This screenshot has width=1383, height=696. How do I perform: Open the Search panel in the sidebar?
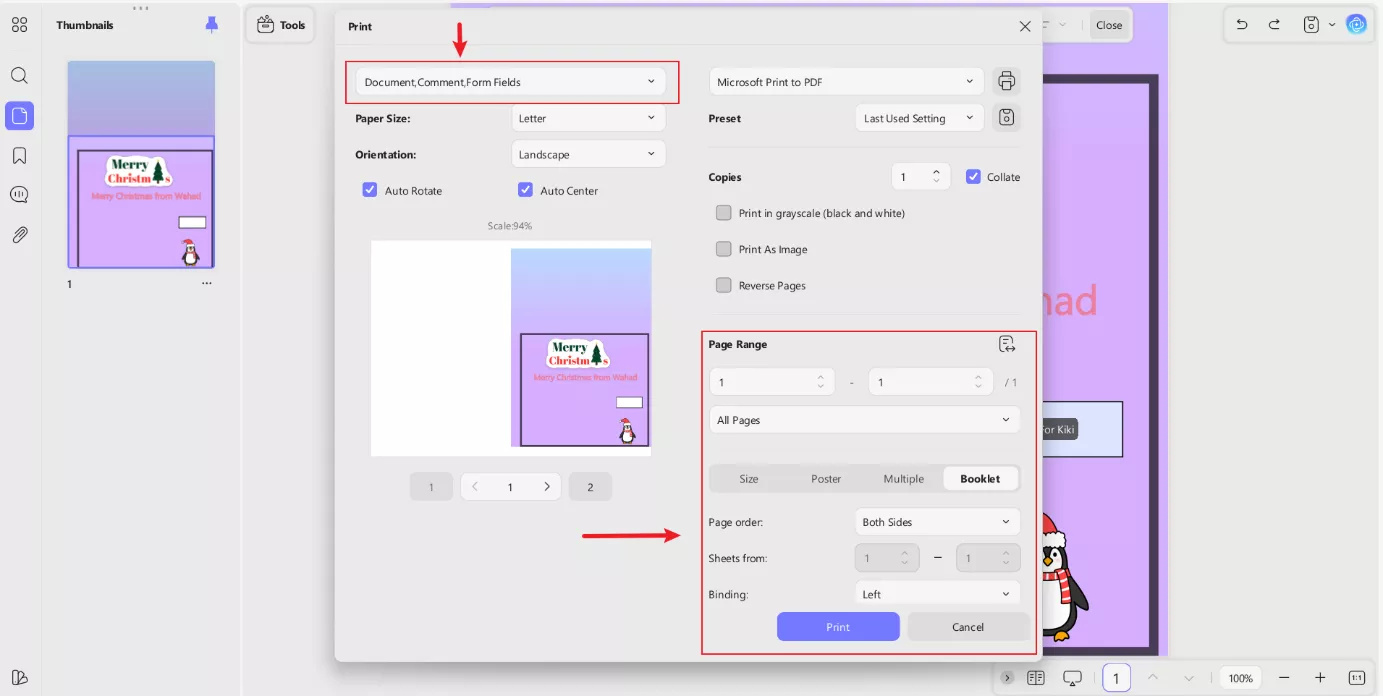pos(19,75)
